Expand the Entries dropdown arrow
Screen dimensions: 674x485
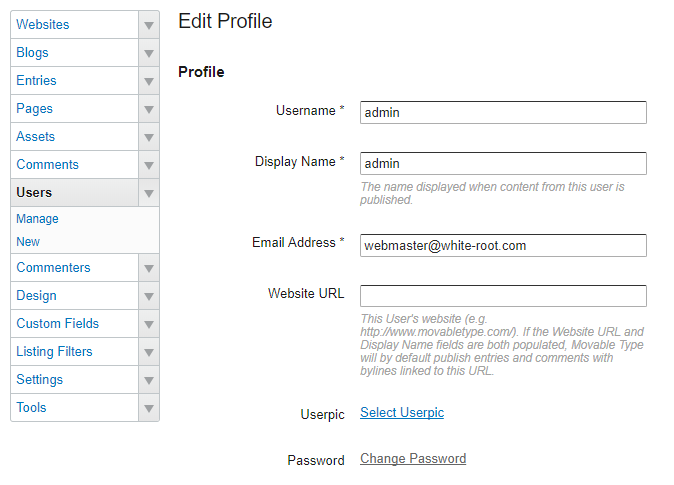149,81
